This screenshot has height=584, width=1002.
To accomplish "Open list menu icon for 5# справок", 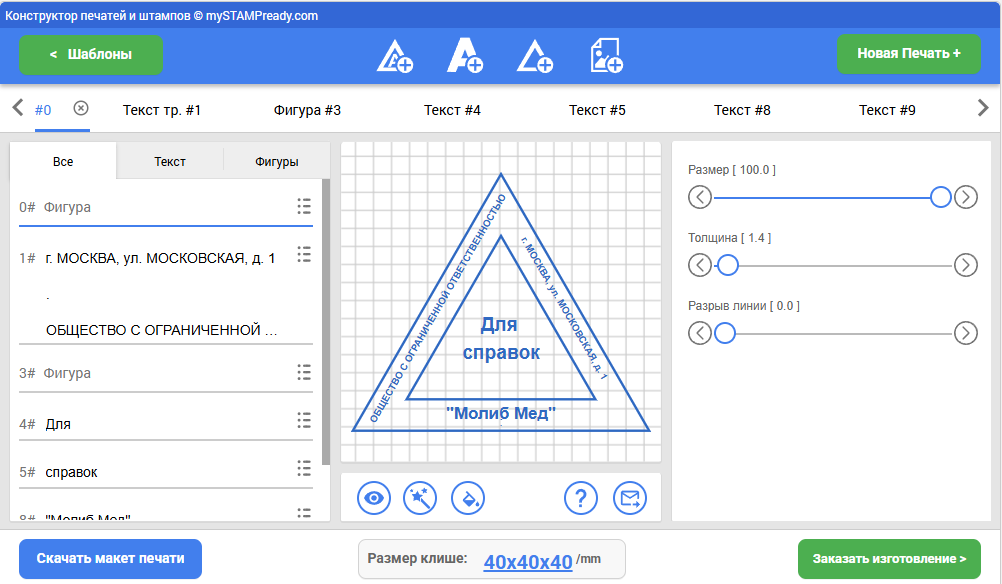I will click(304, 468).
